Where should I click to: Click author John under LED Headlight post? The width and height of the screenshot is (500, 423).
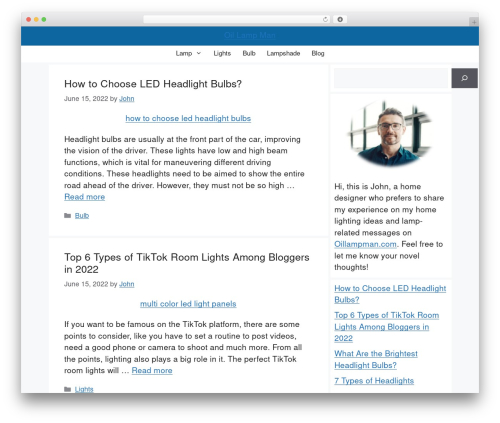(x=127, y=99)
